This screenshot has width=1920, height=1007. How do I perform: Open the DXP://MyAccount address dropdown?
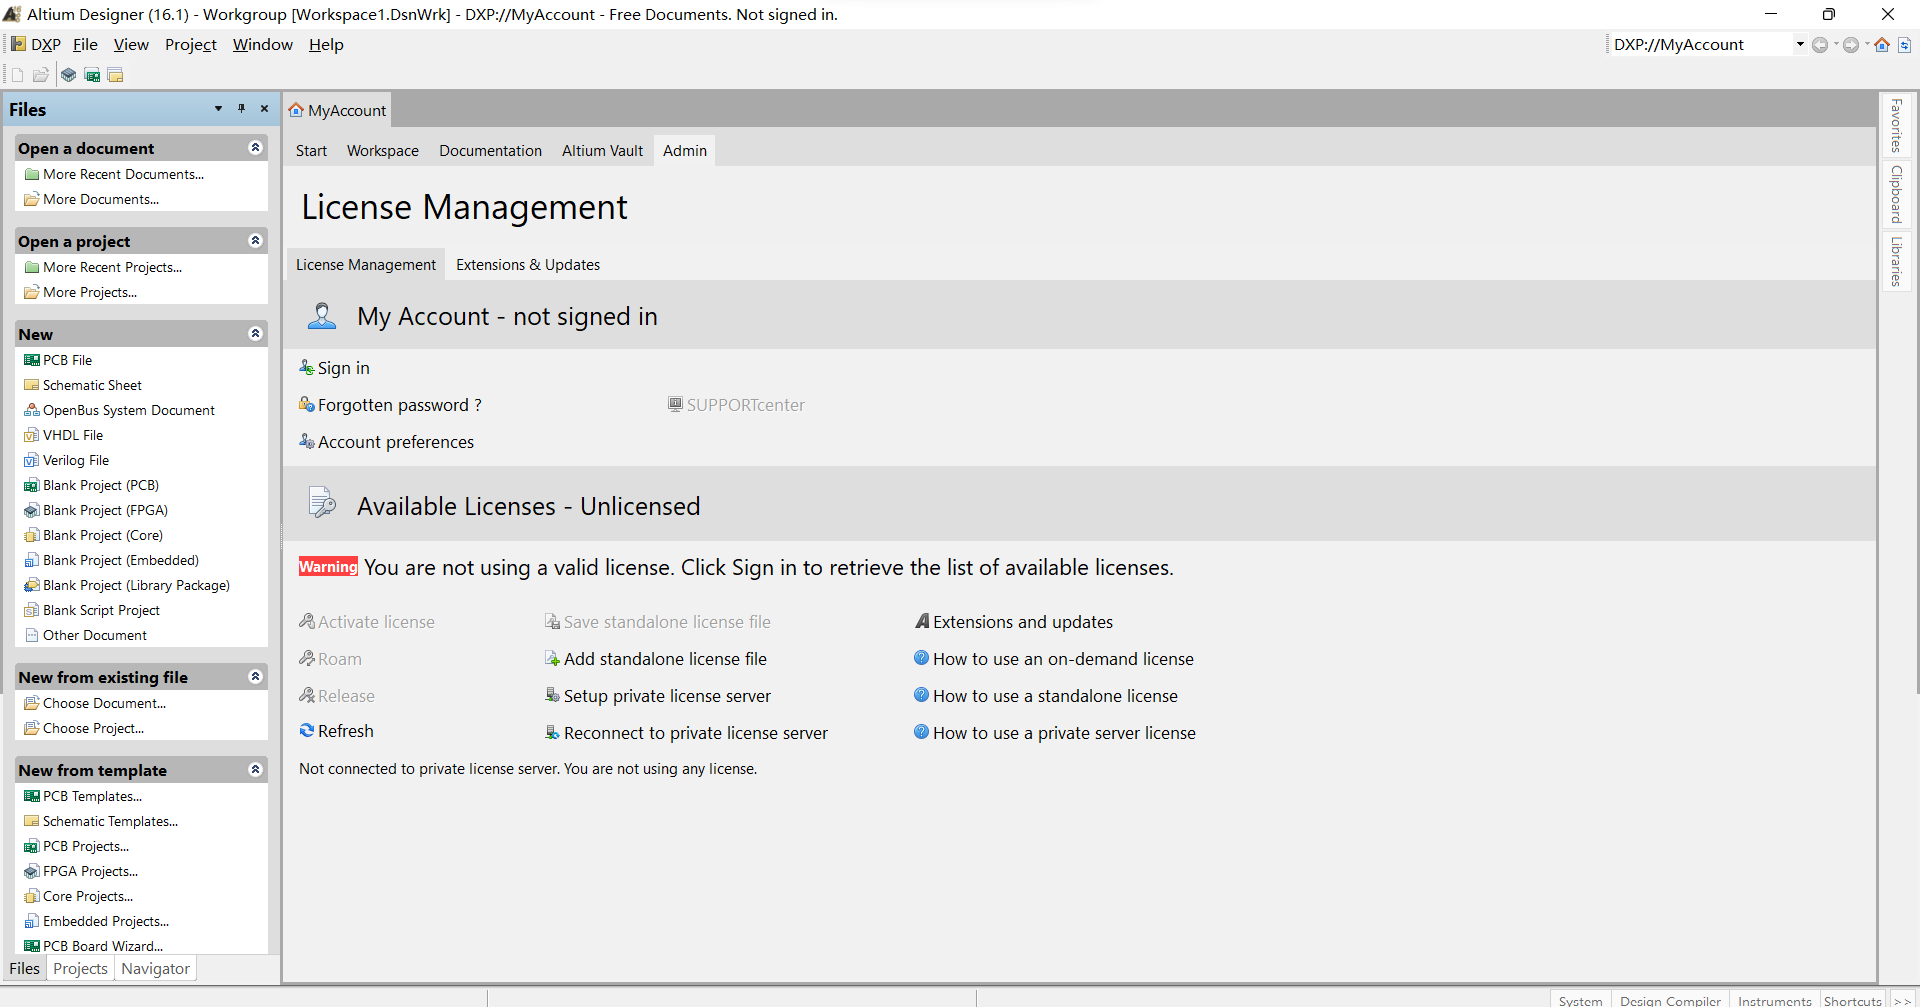[1800, 45]
